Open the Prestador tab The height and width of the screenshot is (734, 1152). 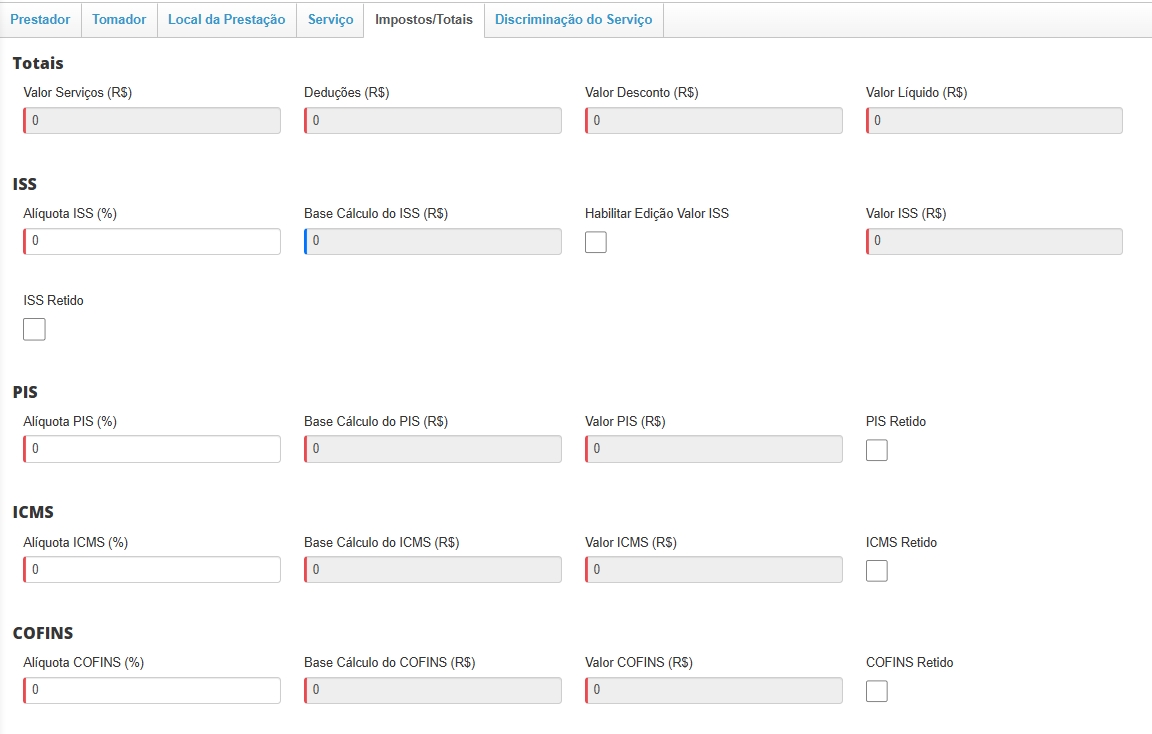point(40,20)
